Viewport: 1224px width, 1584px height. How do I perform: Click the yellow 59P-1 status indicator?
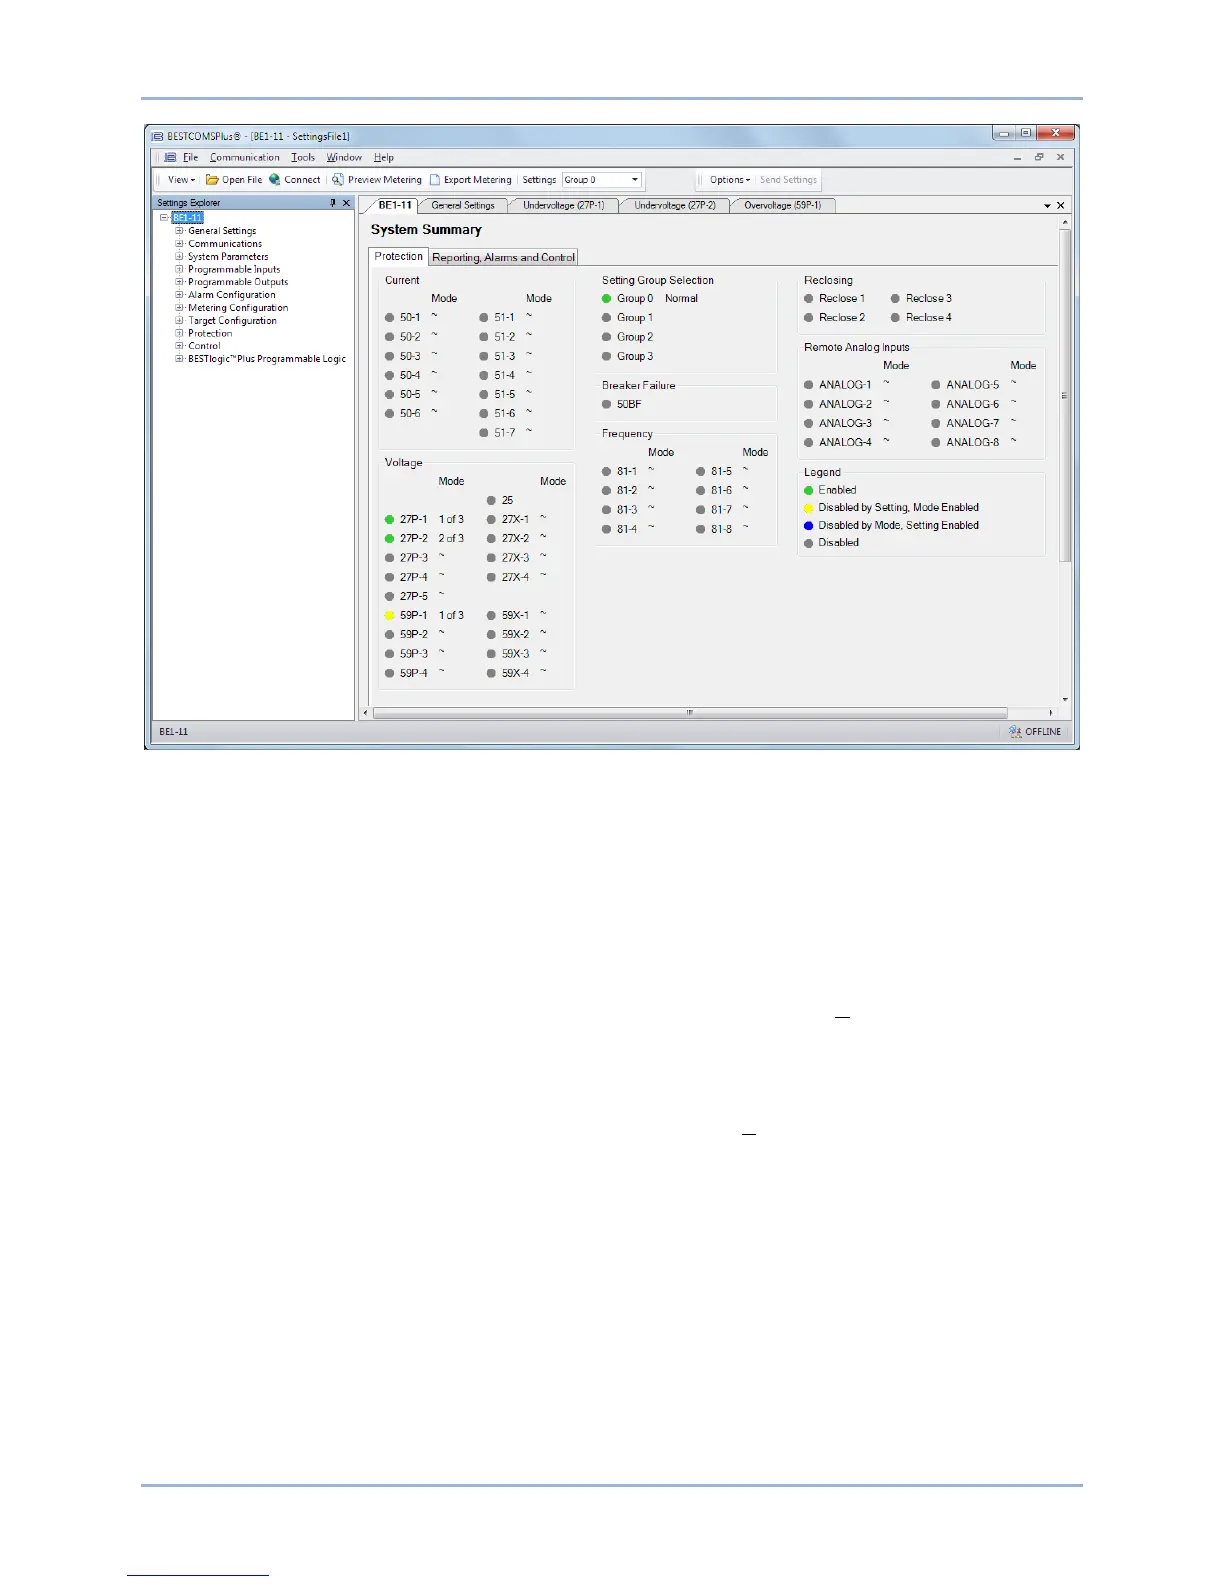[x=390, y=616]
